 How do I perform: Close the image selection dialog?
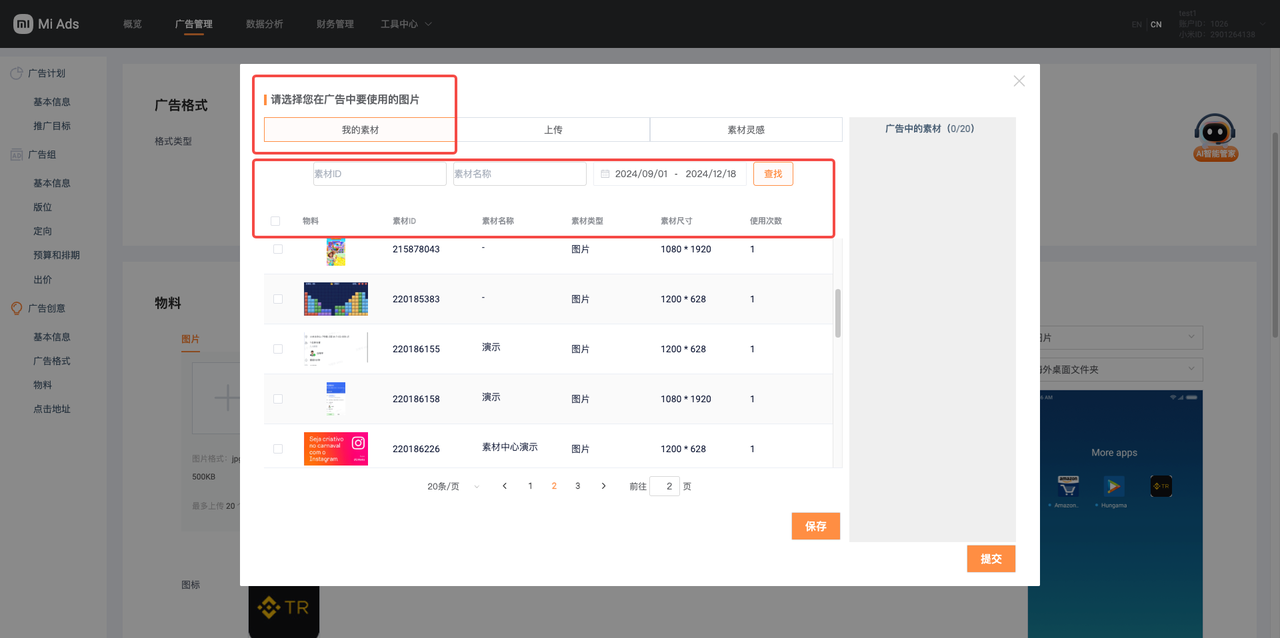pos(1019,81)
